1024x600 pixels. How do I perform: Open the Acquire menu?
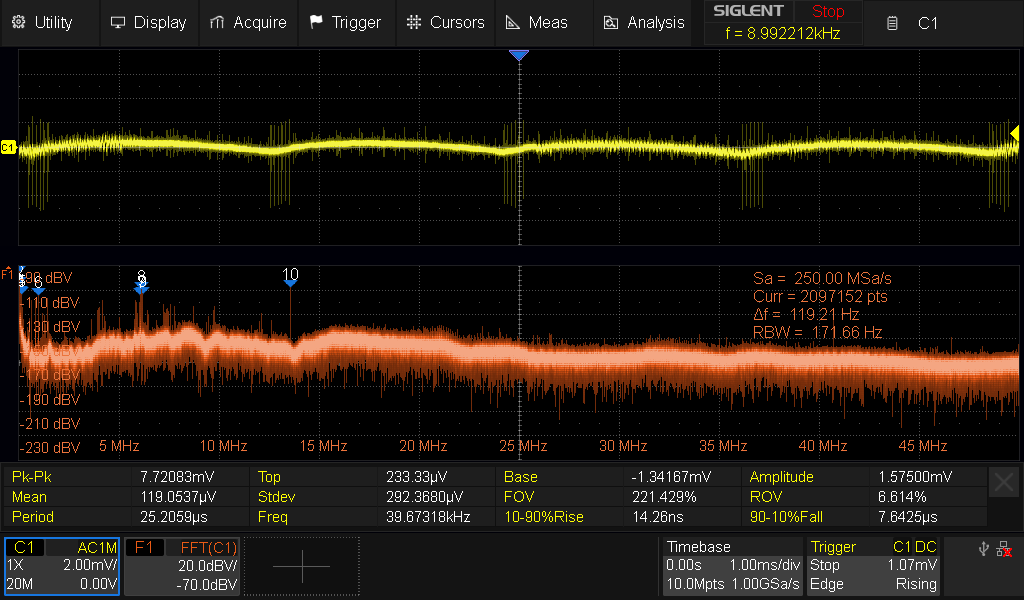pos(248,22)
